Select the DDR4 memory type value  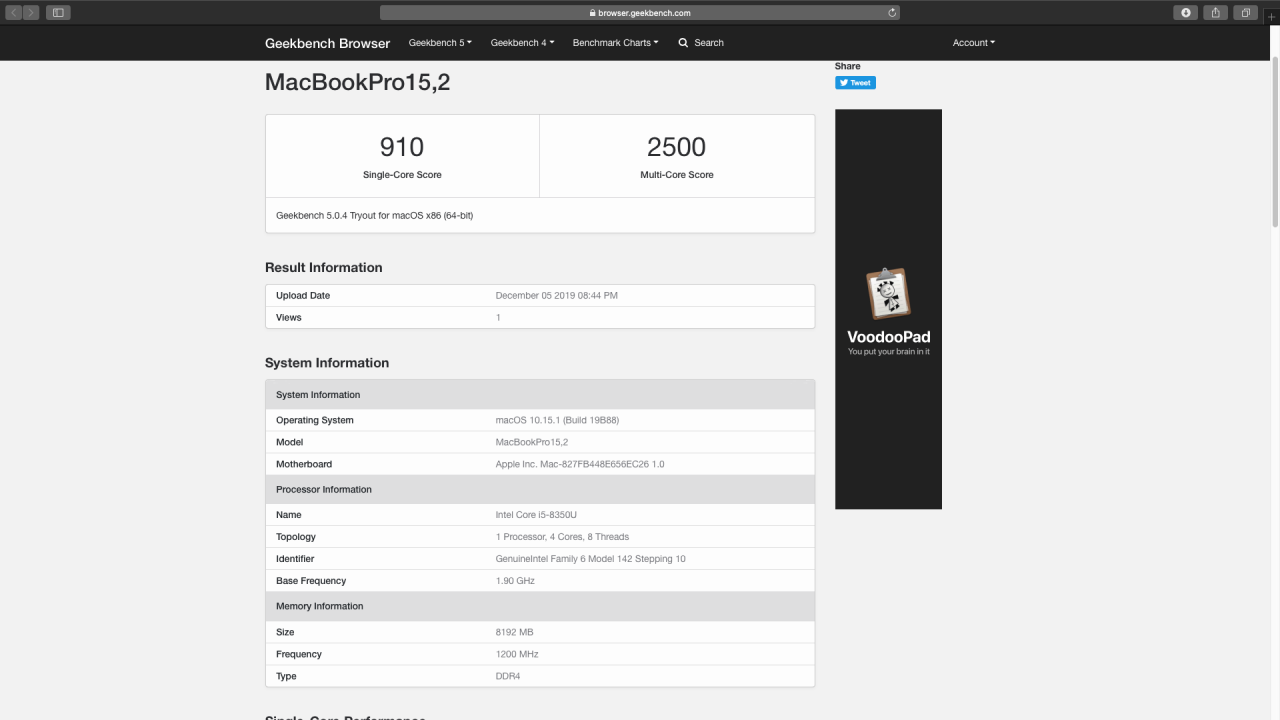(x=508, y=676)
